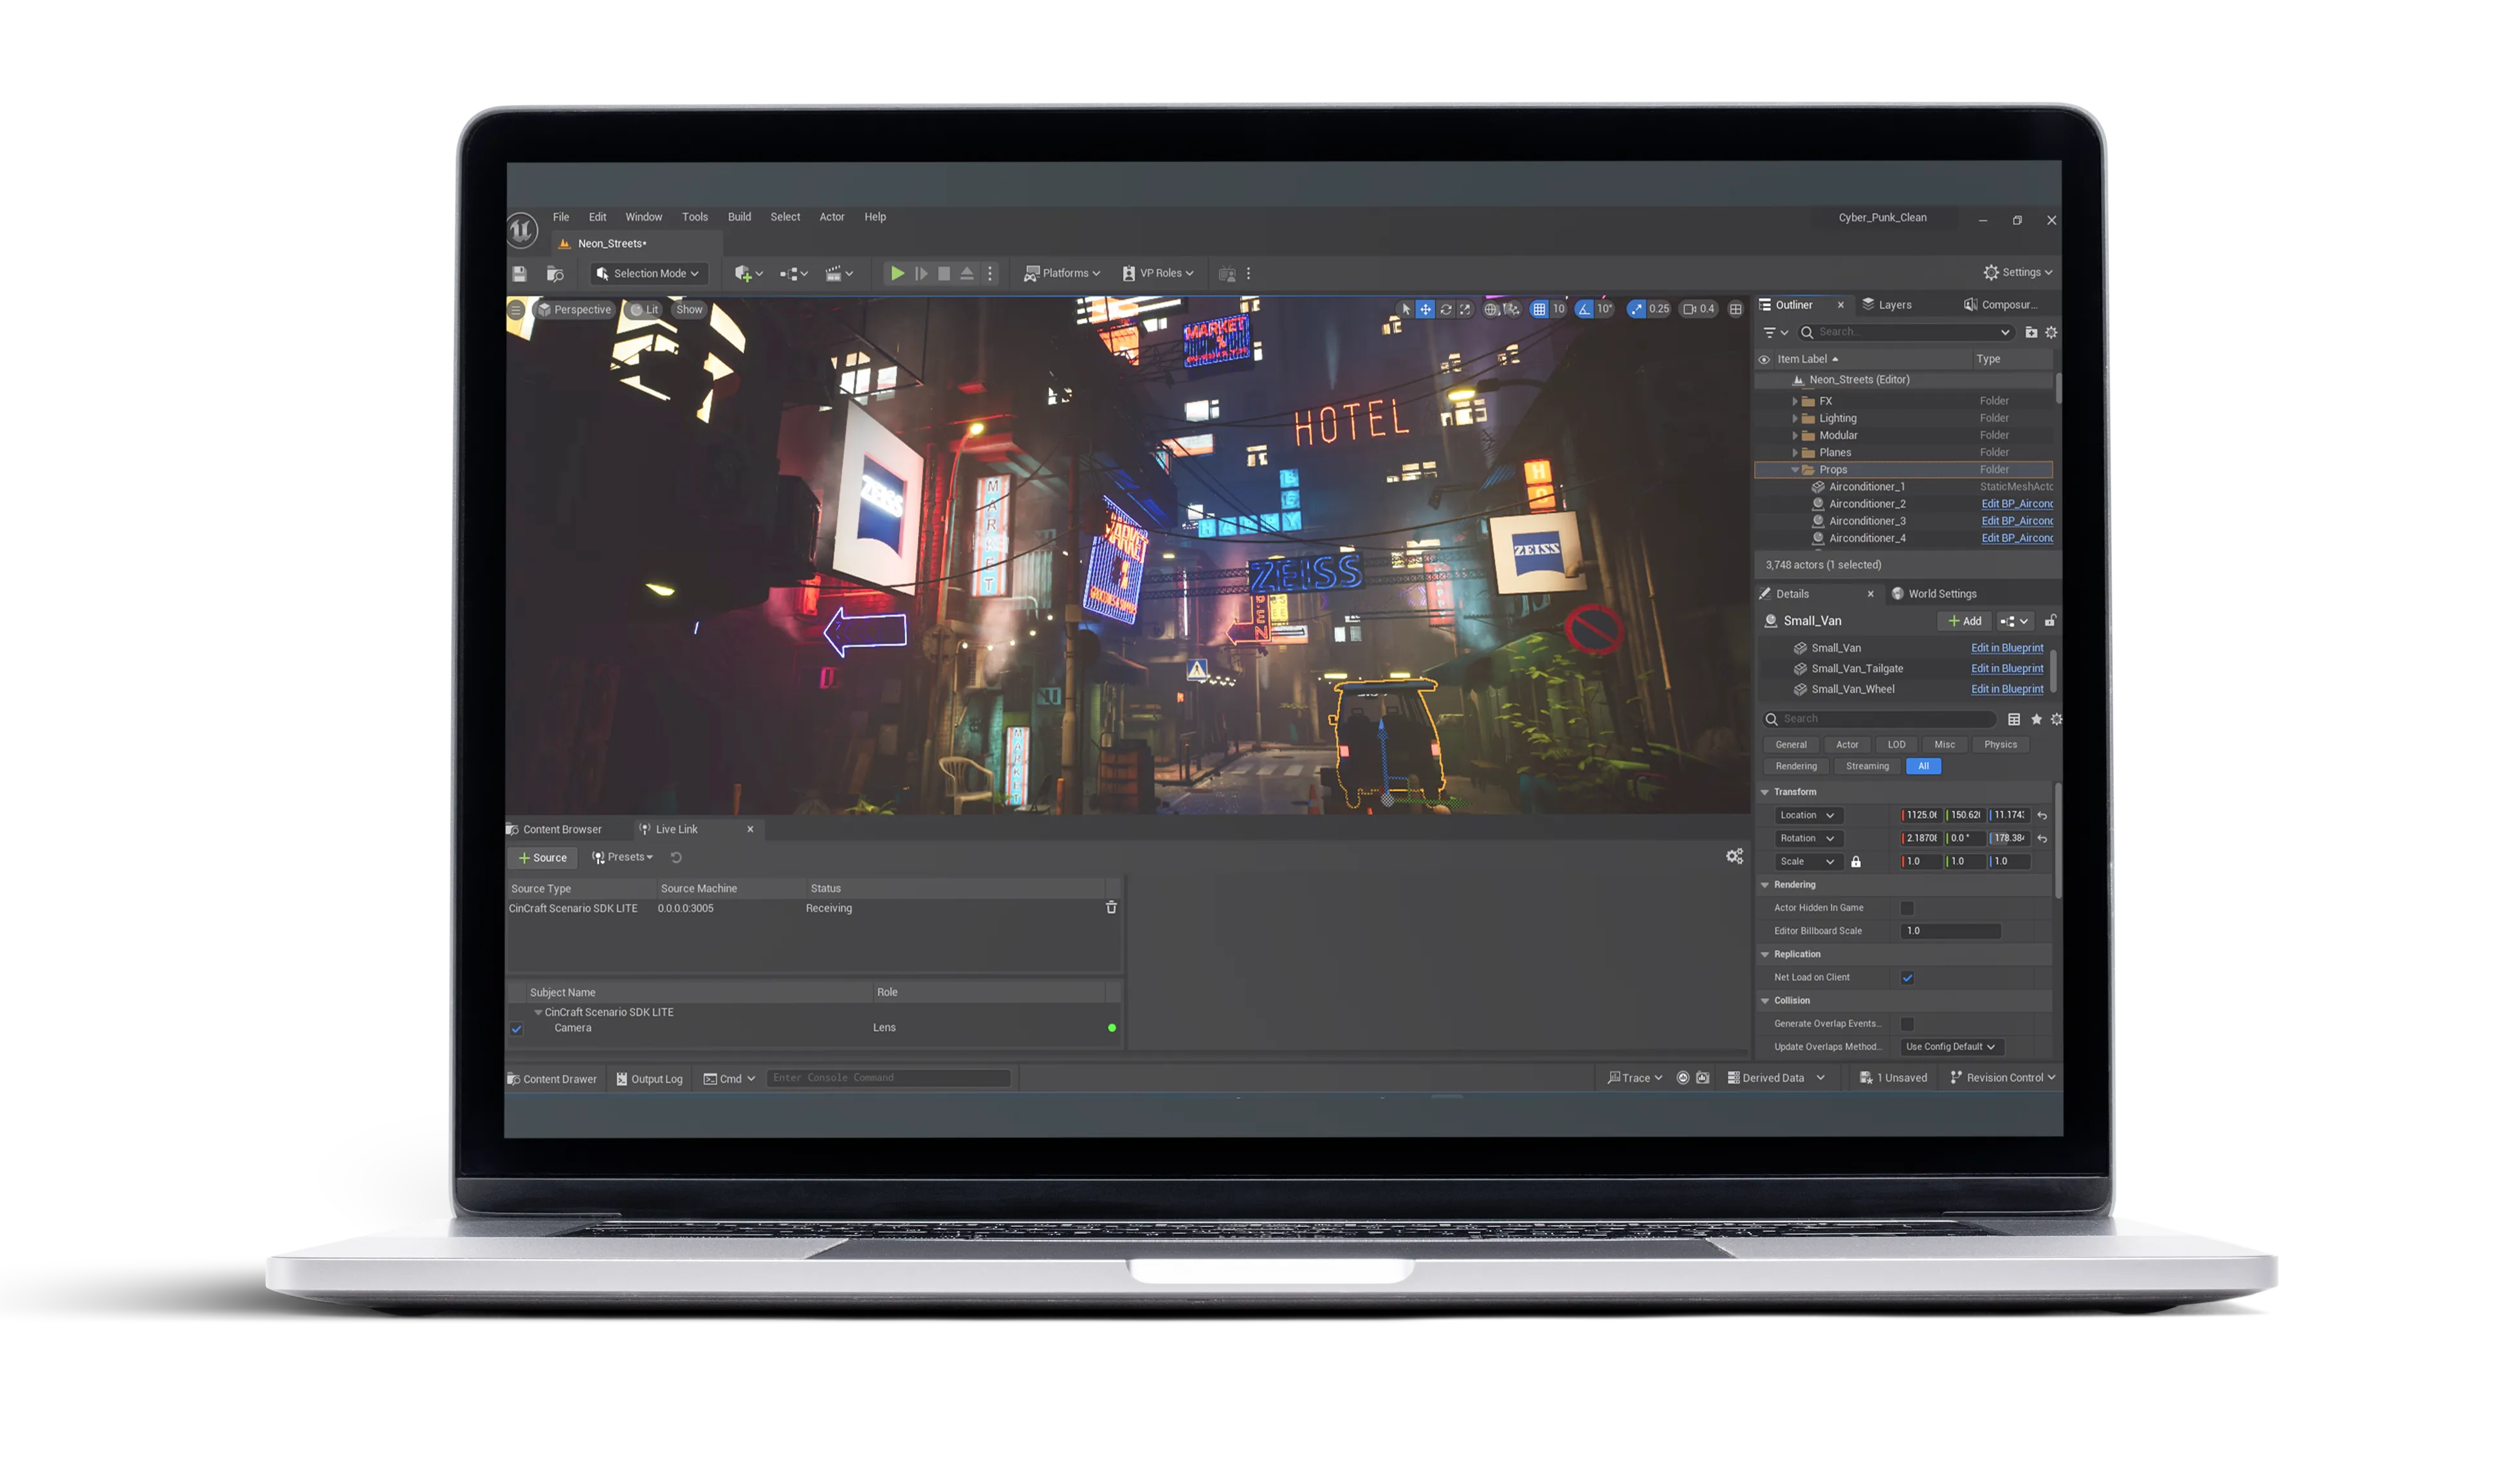
Task: Expand the FX folder in Outliner
Action: (x=1794, y=401)
